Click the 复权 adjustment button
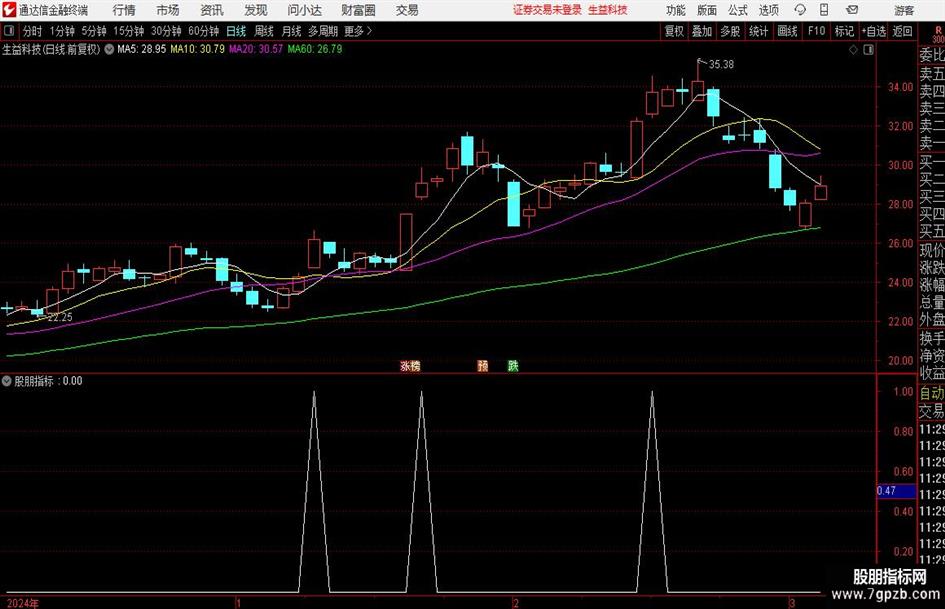This screenshot has width=945, height=609. point(674,31)
